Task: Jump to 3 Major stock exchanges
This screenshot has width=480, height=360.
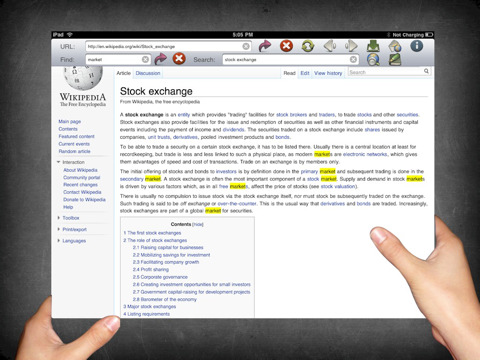Action: [x=150, y=307]
